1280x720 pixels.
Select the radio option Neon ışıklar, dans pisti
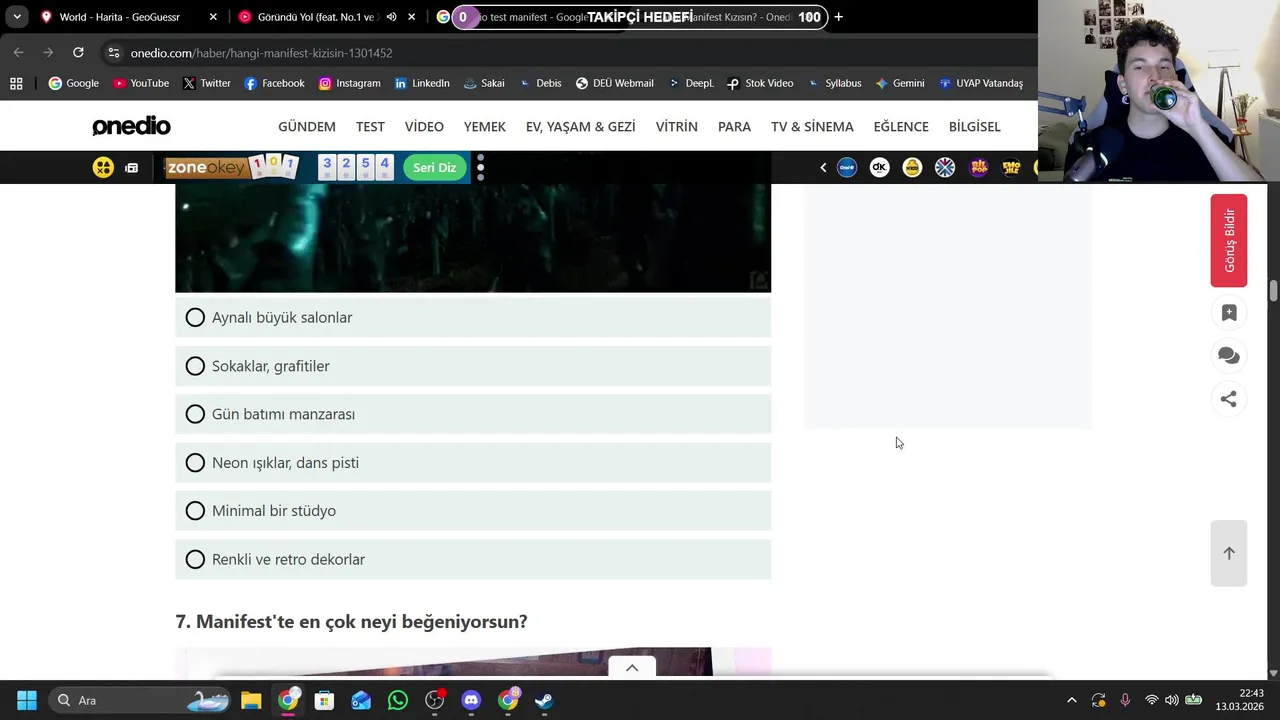point(473,462)
